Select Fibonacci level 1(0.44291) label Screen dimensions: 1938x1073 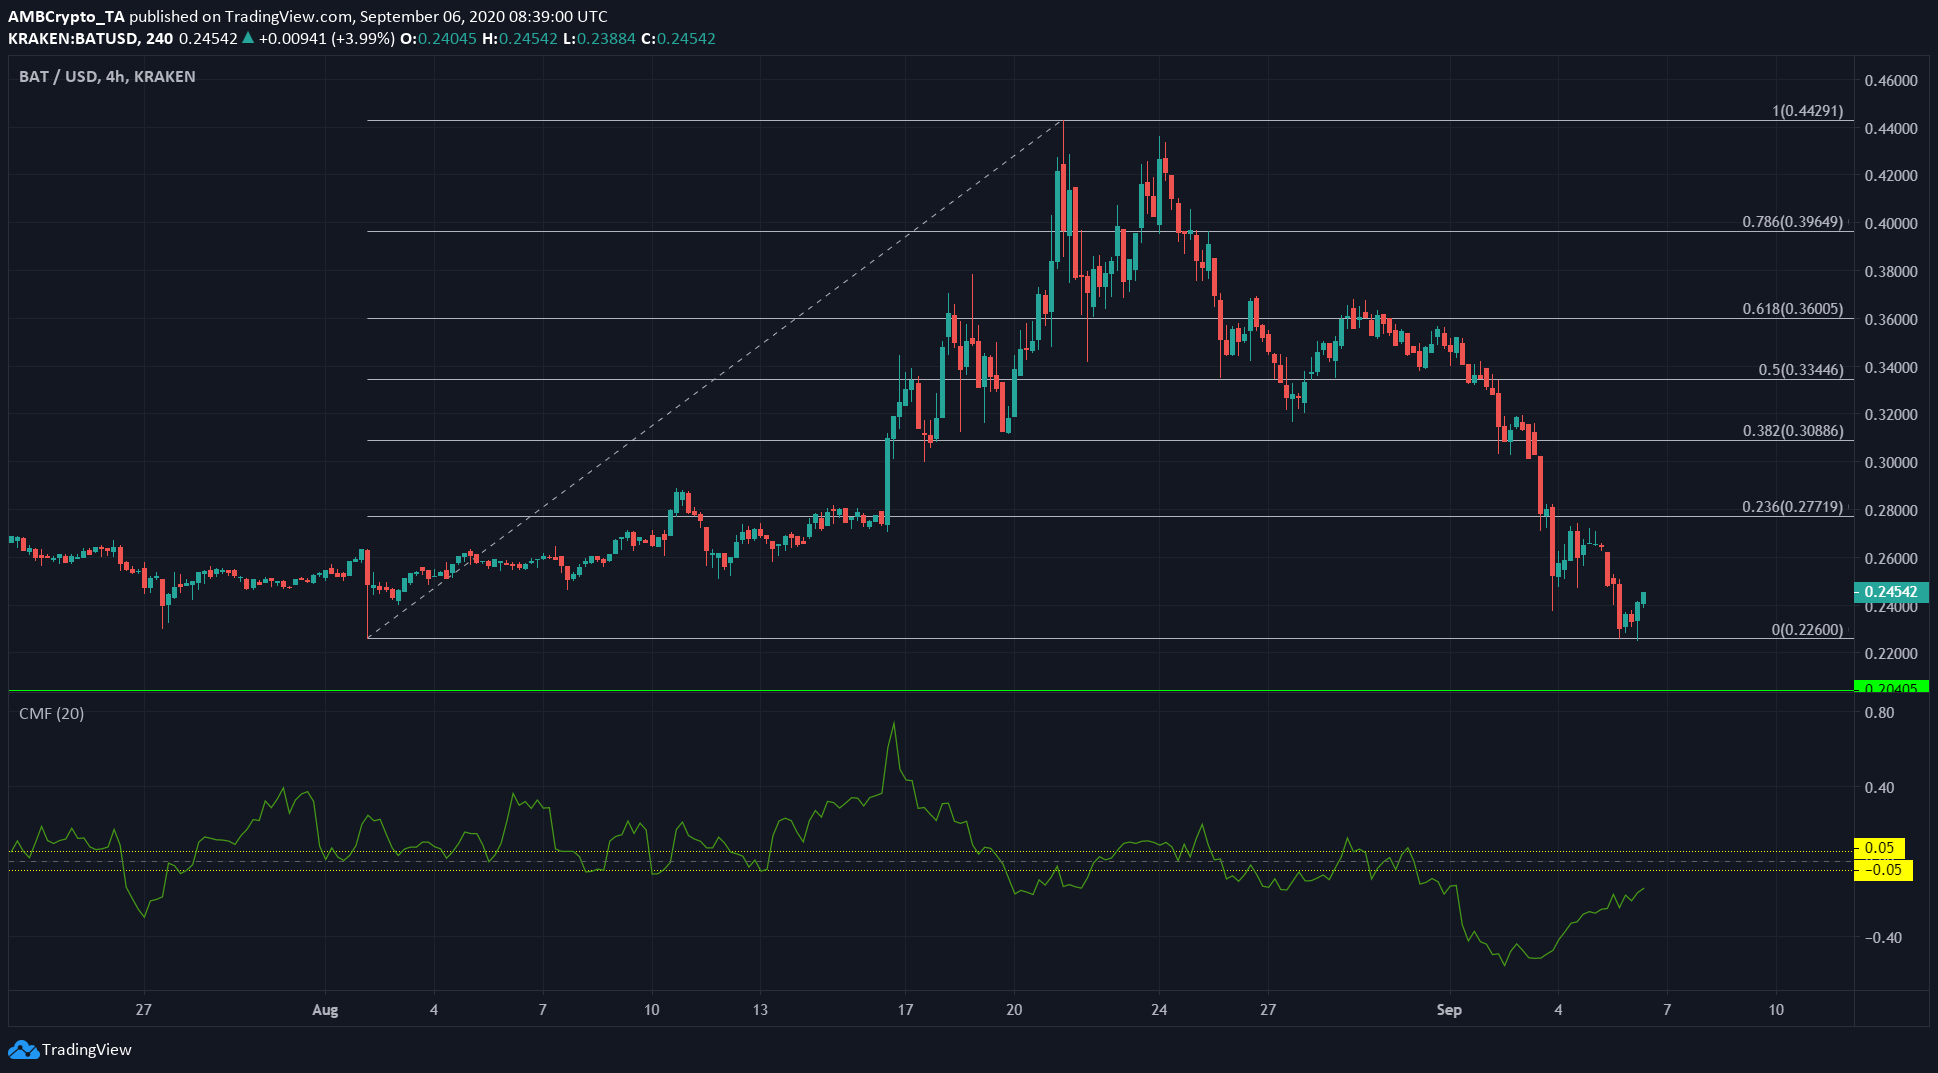(x=1807, y=111)
